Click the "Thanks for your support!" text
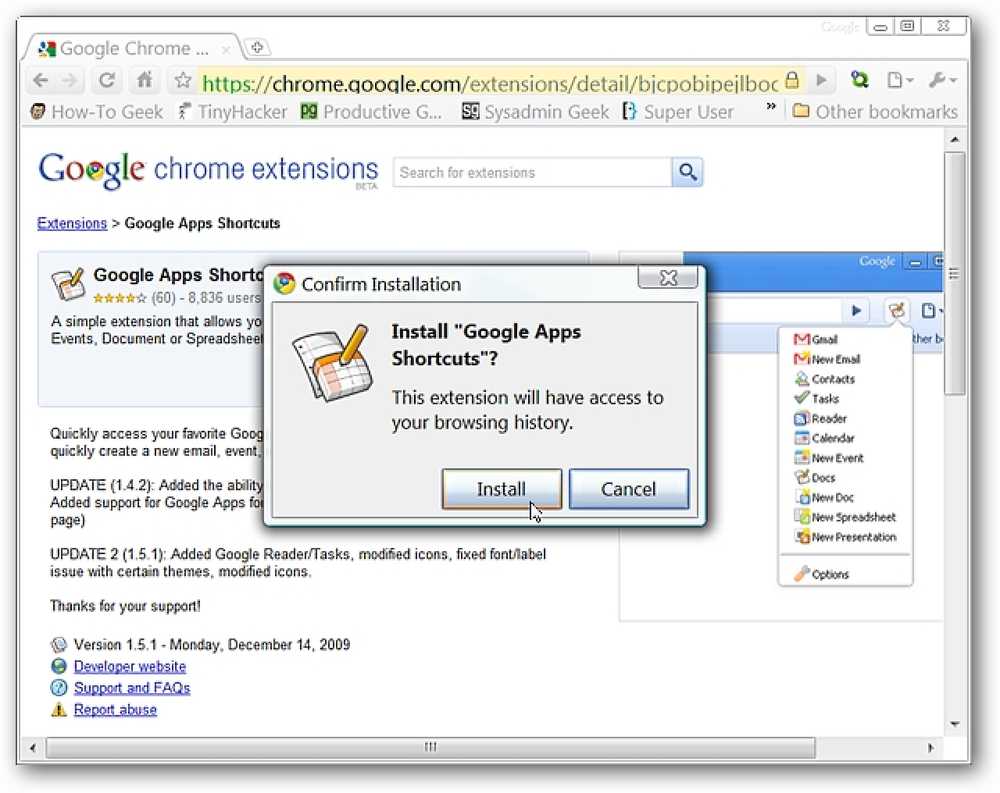 tap(125, 606)
